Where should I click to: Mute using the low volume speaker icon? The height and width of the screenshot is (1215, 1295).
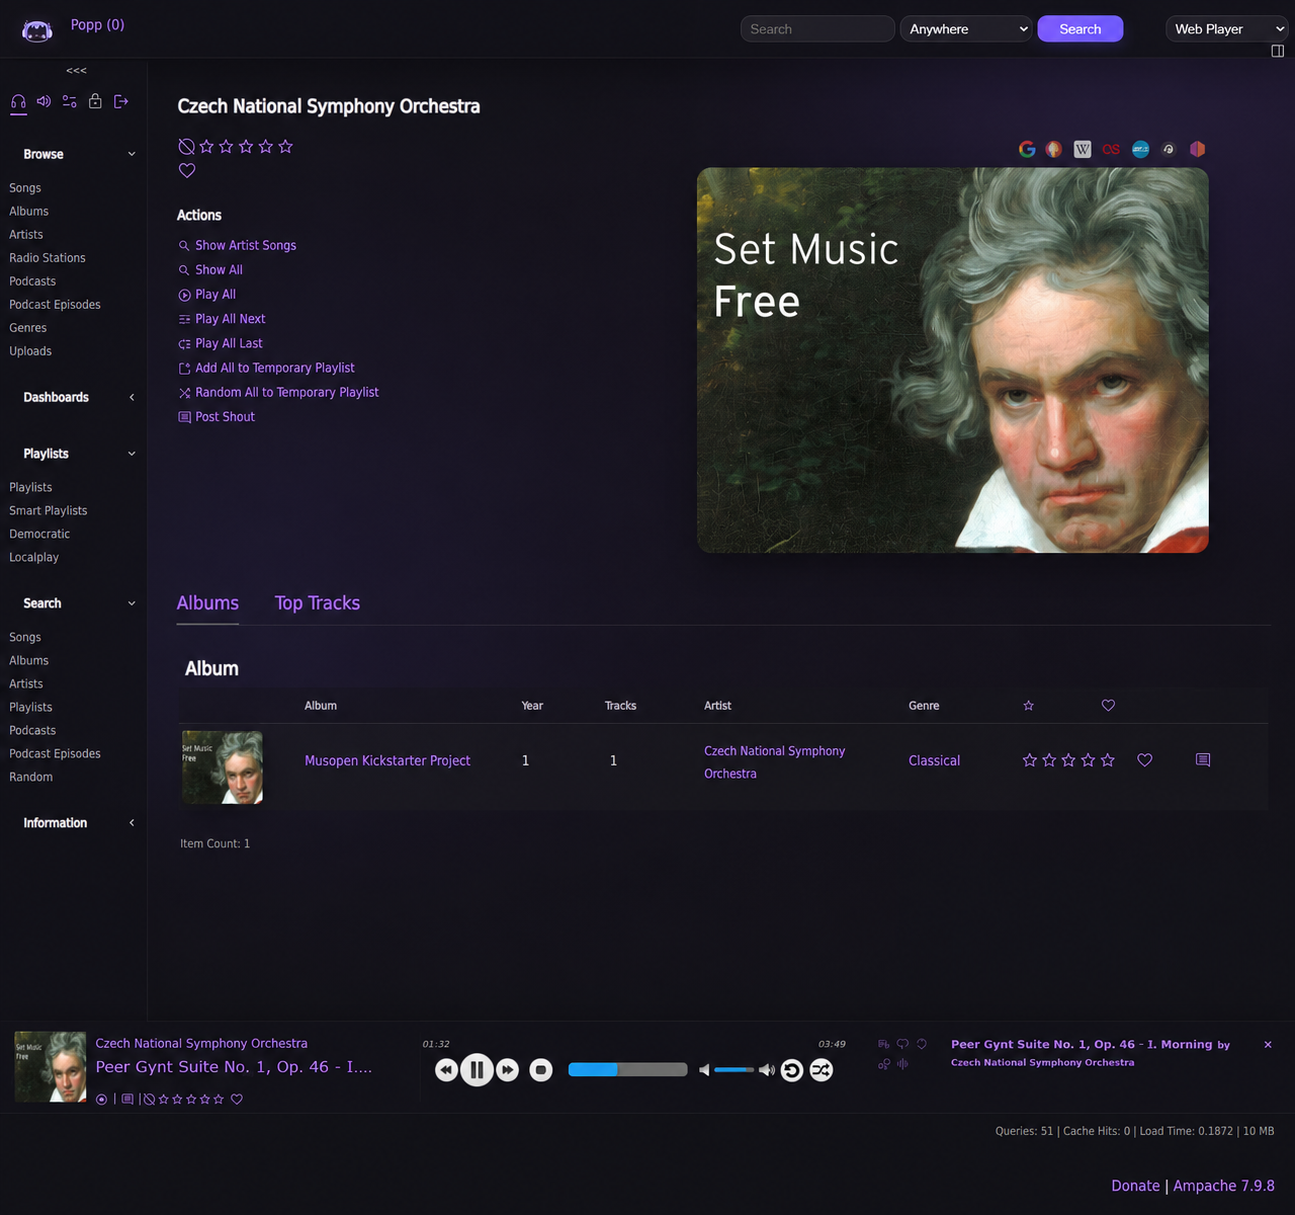(704, 1070)
